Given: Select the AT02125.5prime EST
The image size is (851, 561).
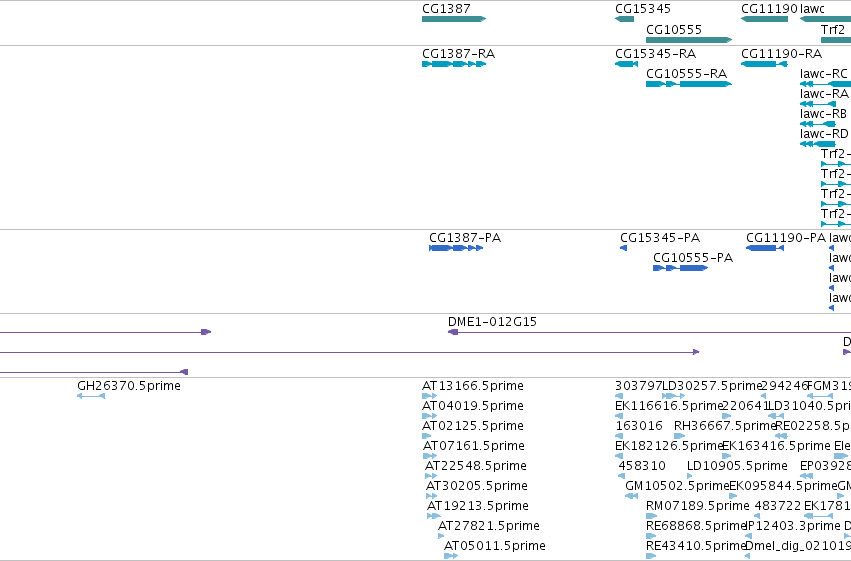Looking at the screenshot, I should tap(427, 436).
